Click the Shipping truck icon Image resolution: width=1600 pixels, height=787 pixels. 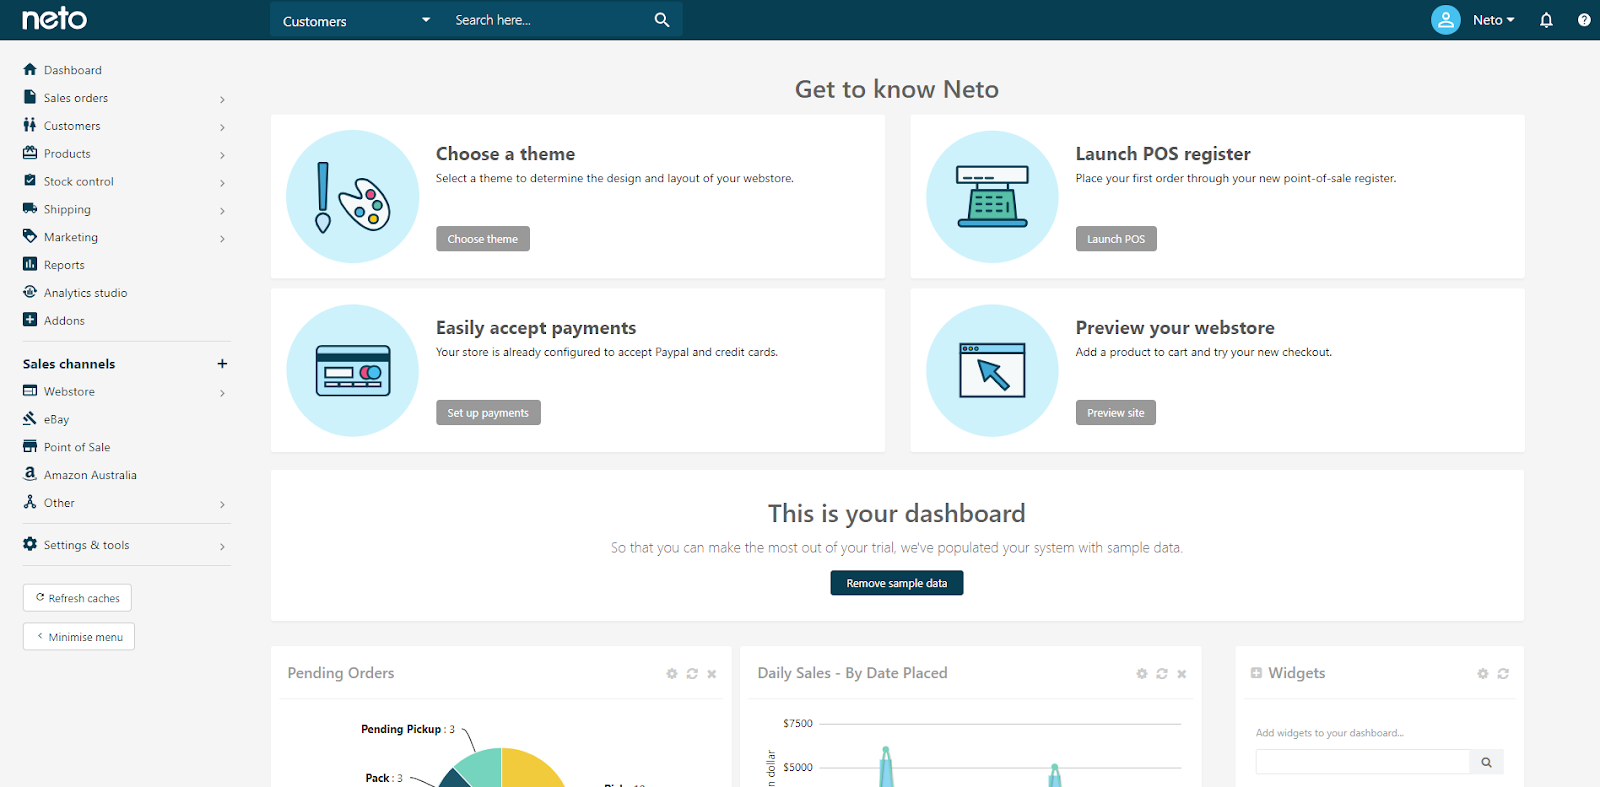30,209
